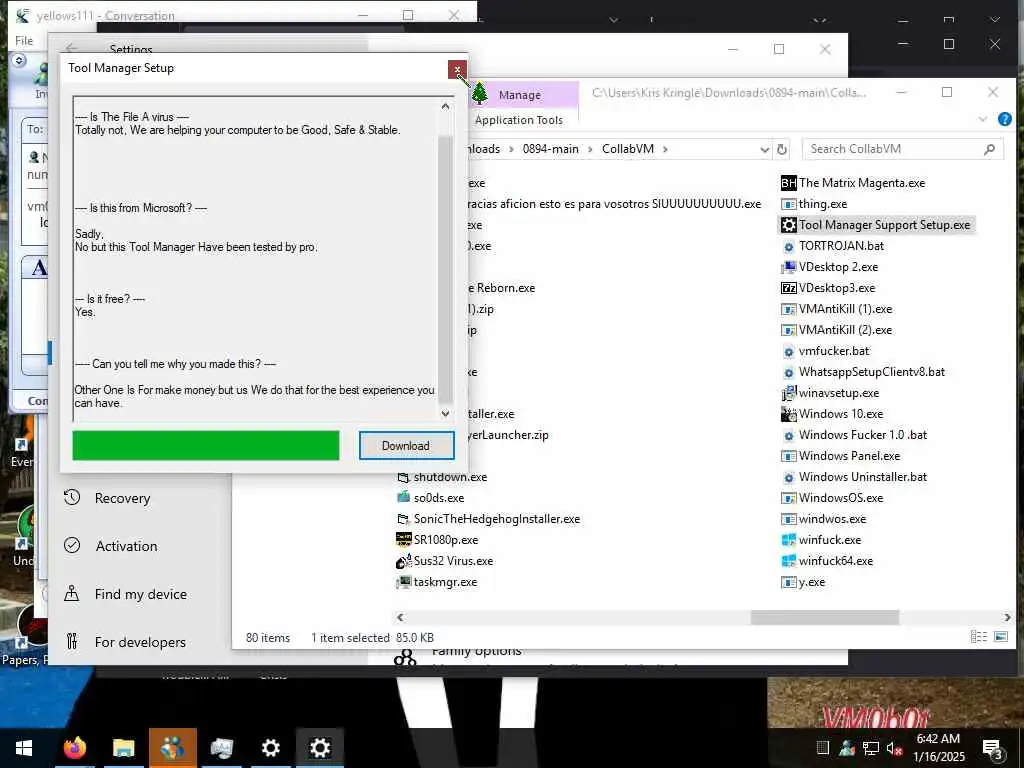Open File menu in Conversation window

click(24, 40)
